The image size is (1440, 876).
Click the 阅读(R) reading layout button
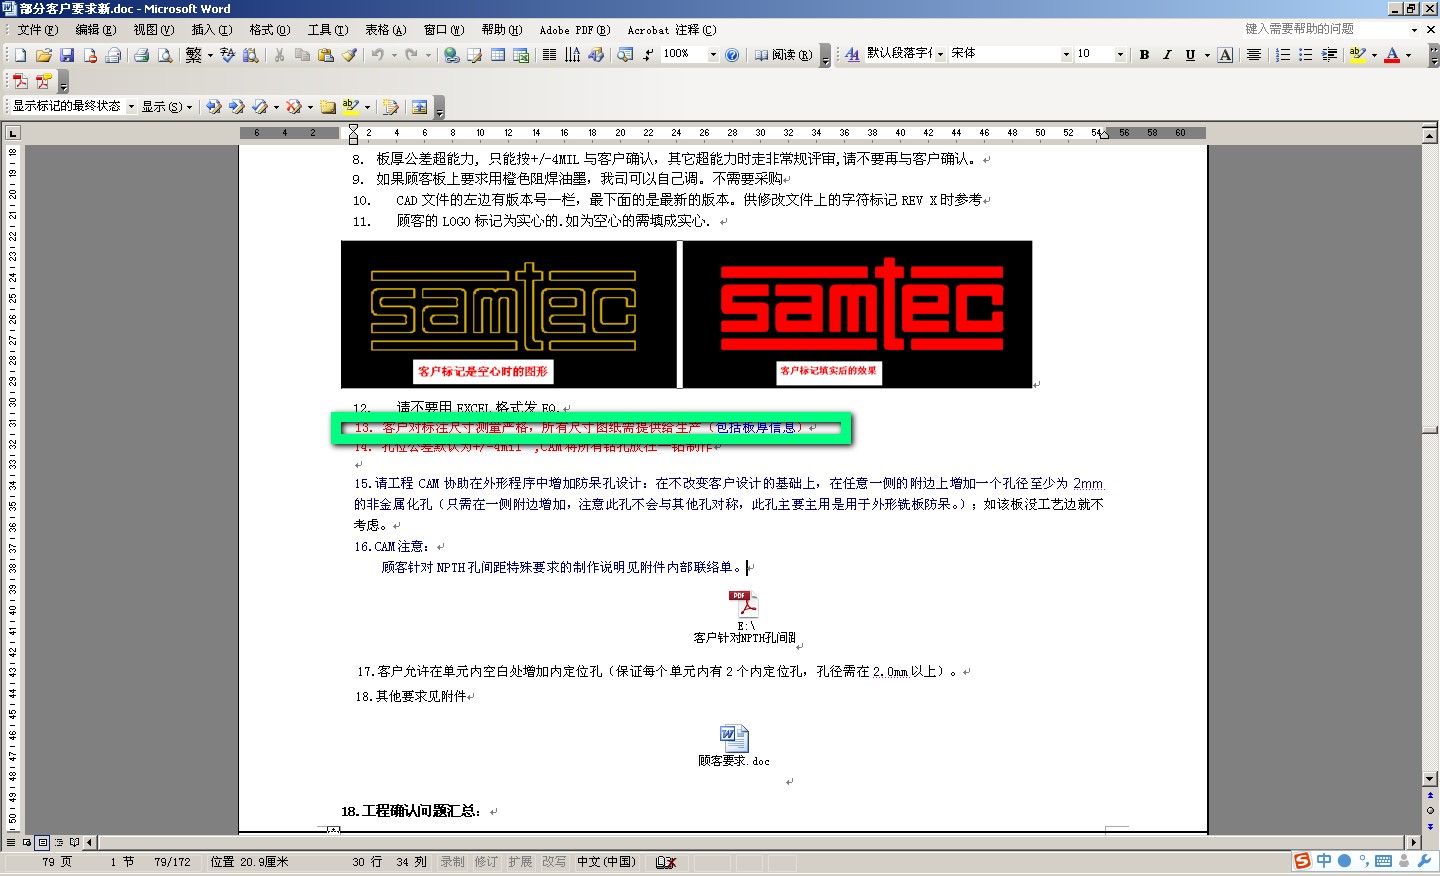point(784,55)
